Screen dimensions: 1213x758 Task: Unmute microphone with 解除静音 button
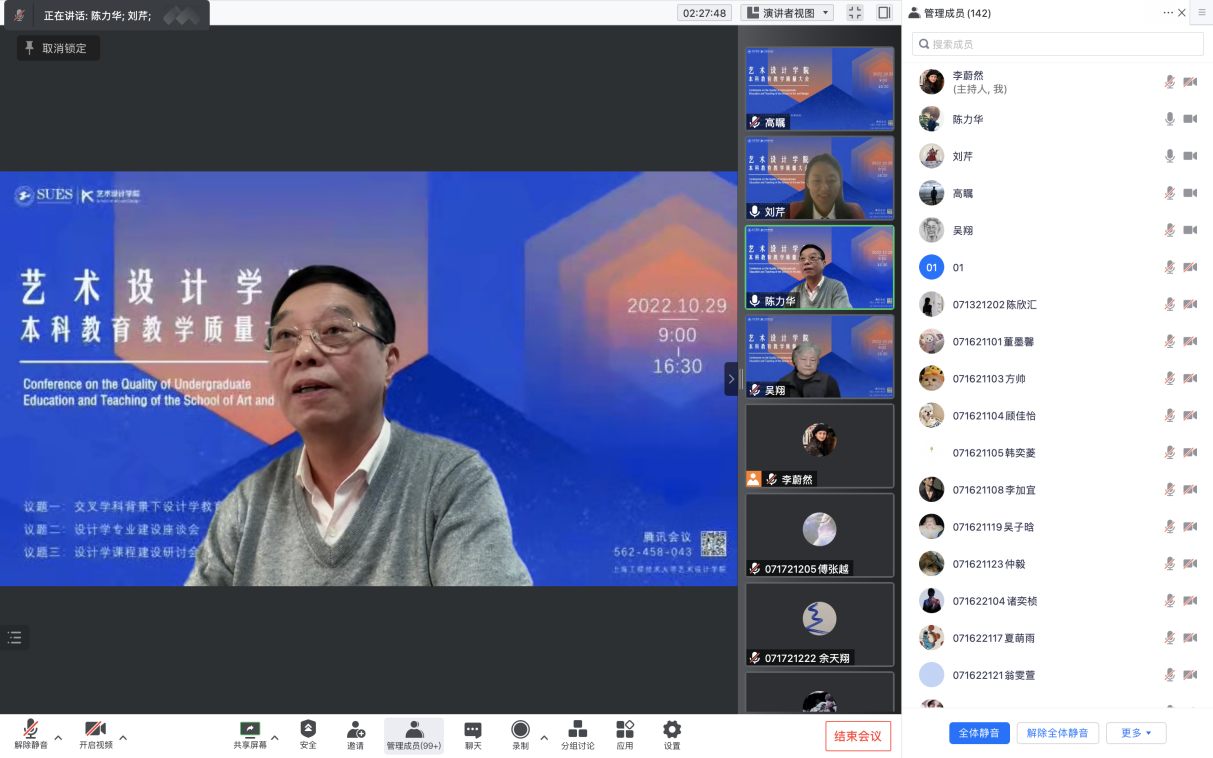[x=31, y=733]
